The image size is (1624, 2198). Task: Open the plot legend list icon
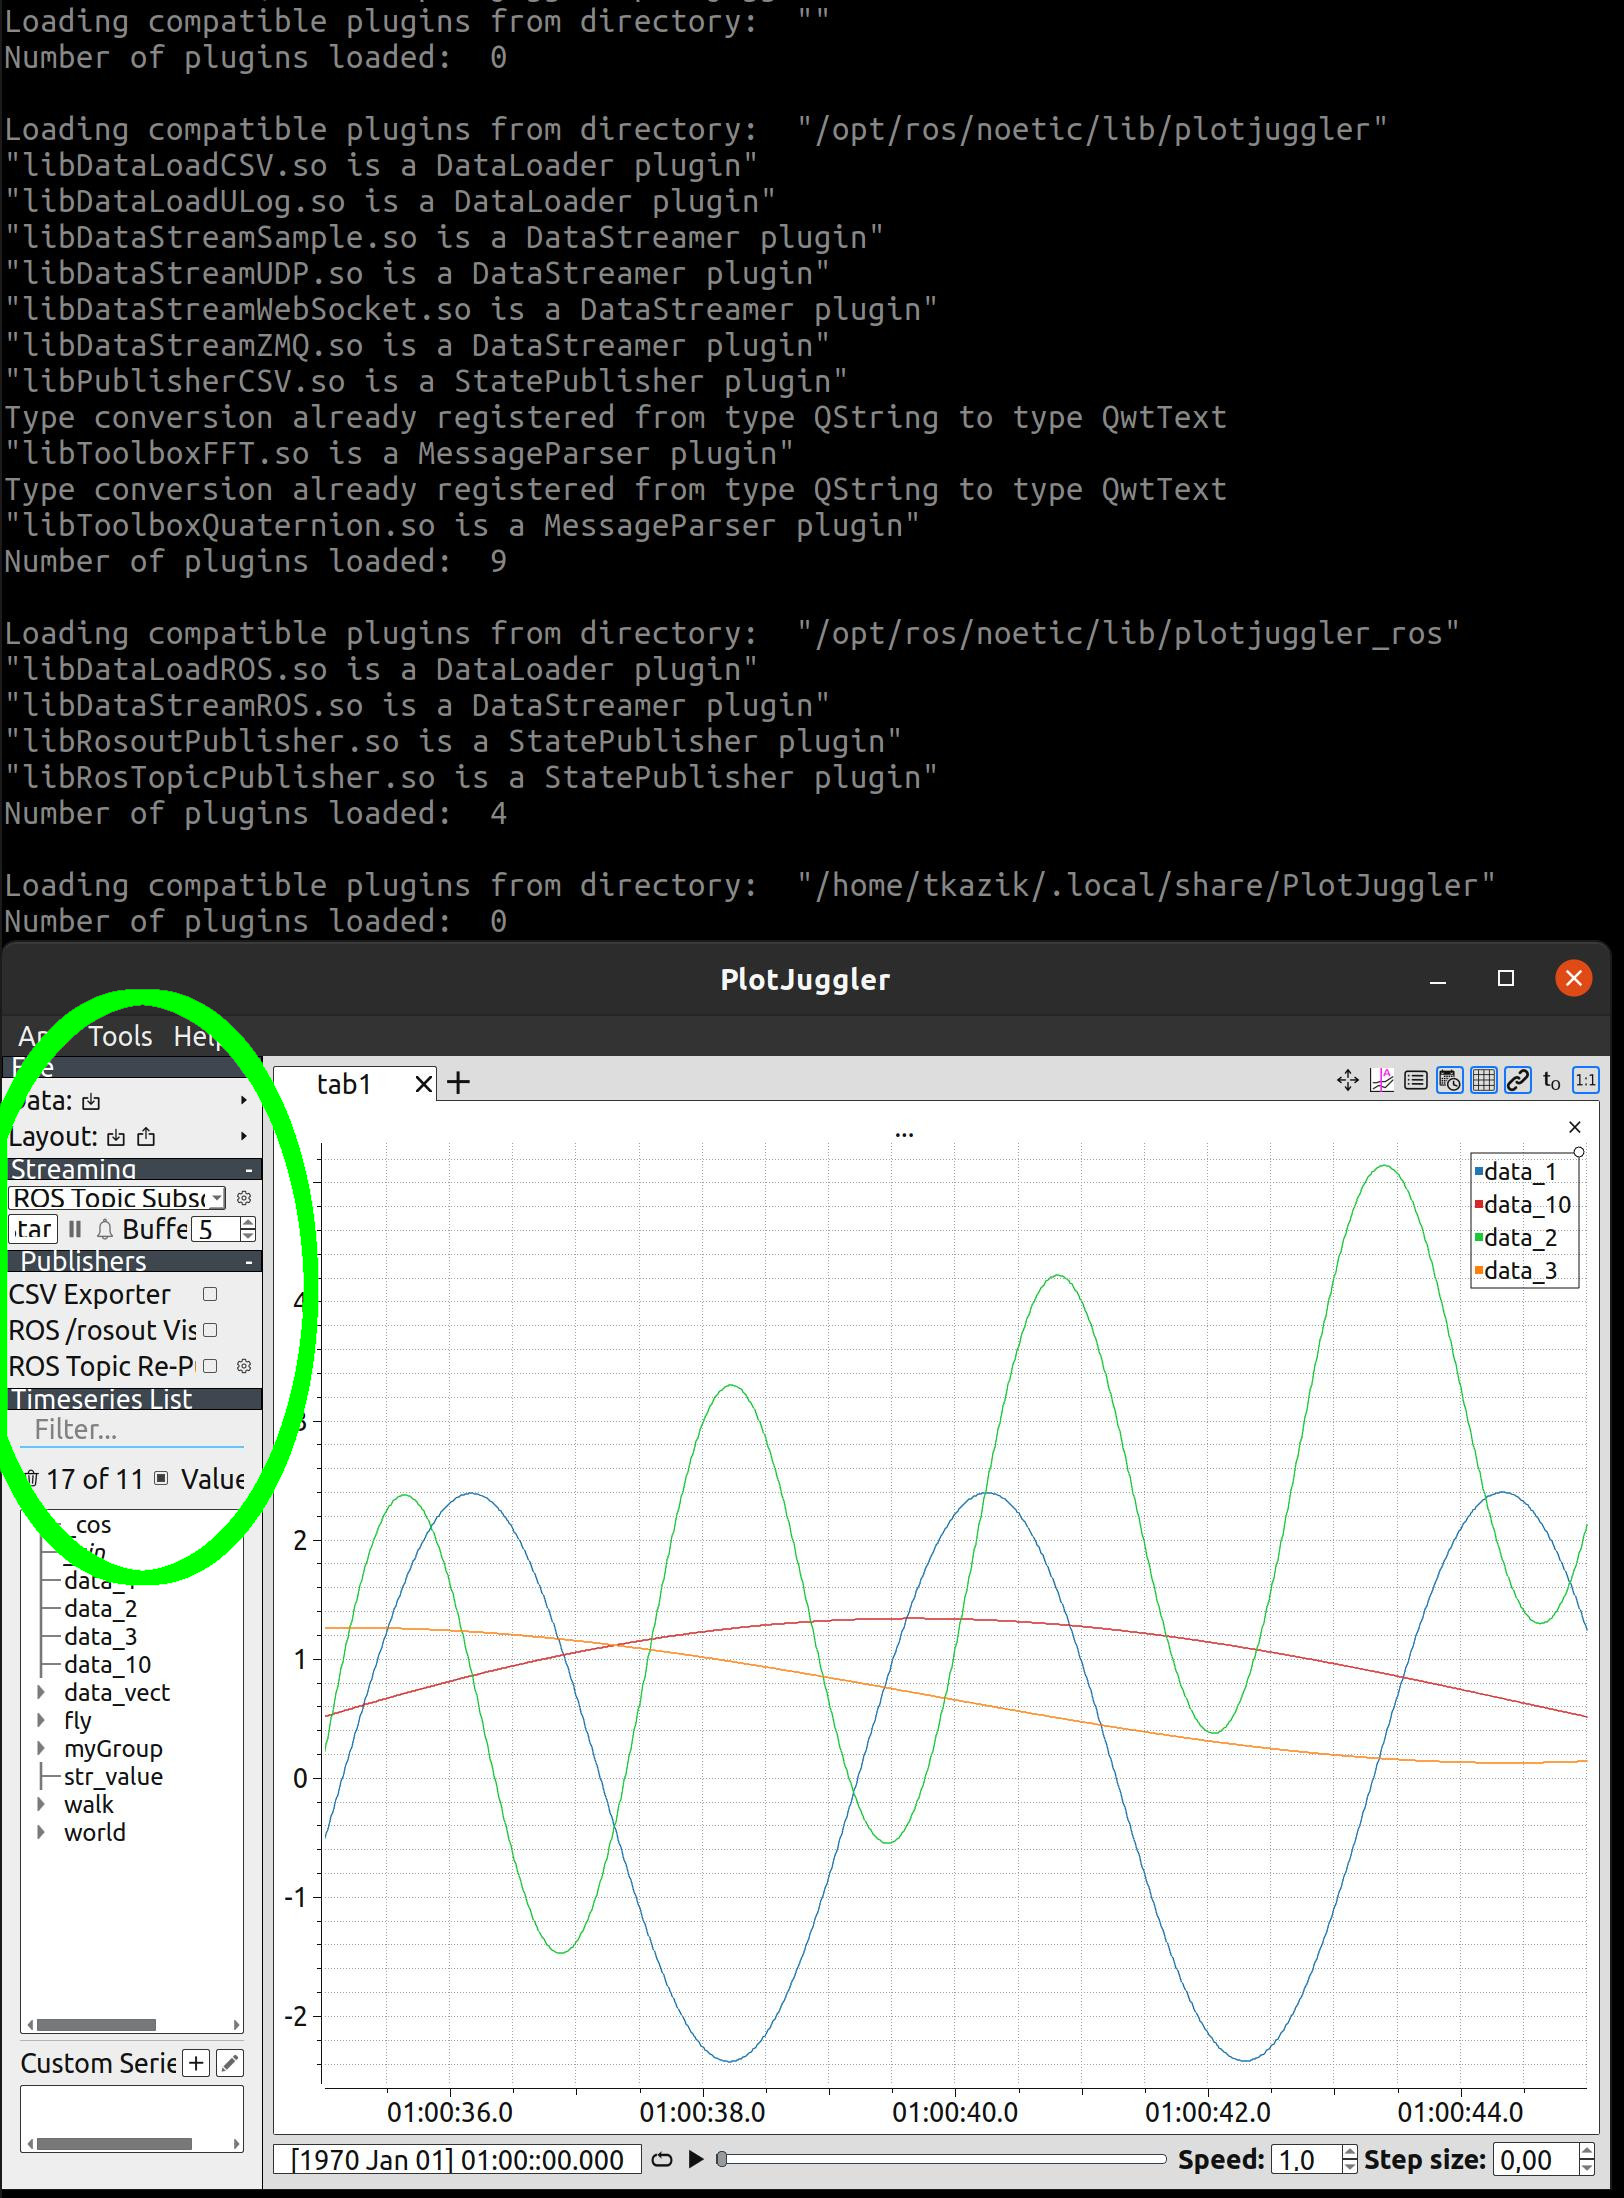(1416, 1081)
